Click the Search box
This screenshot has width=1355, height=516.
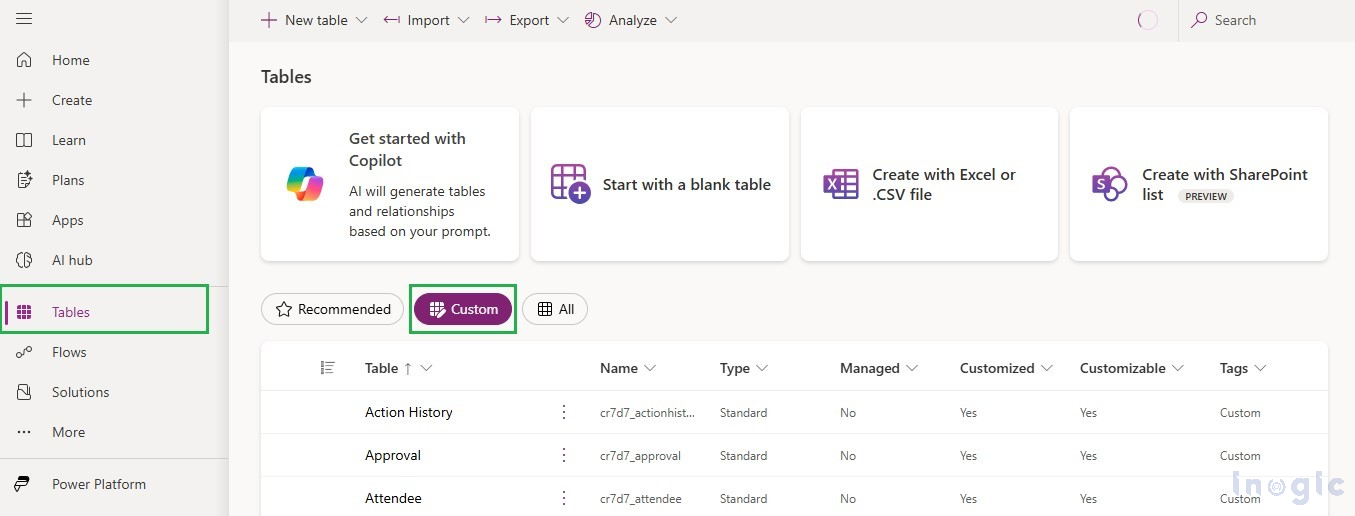click(1267, 20)
